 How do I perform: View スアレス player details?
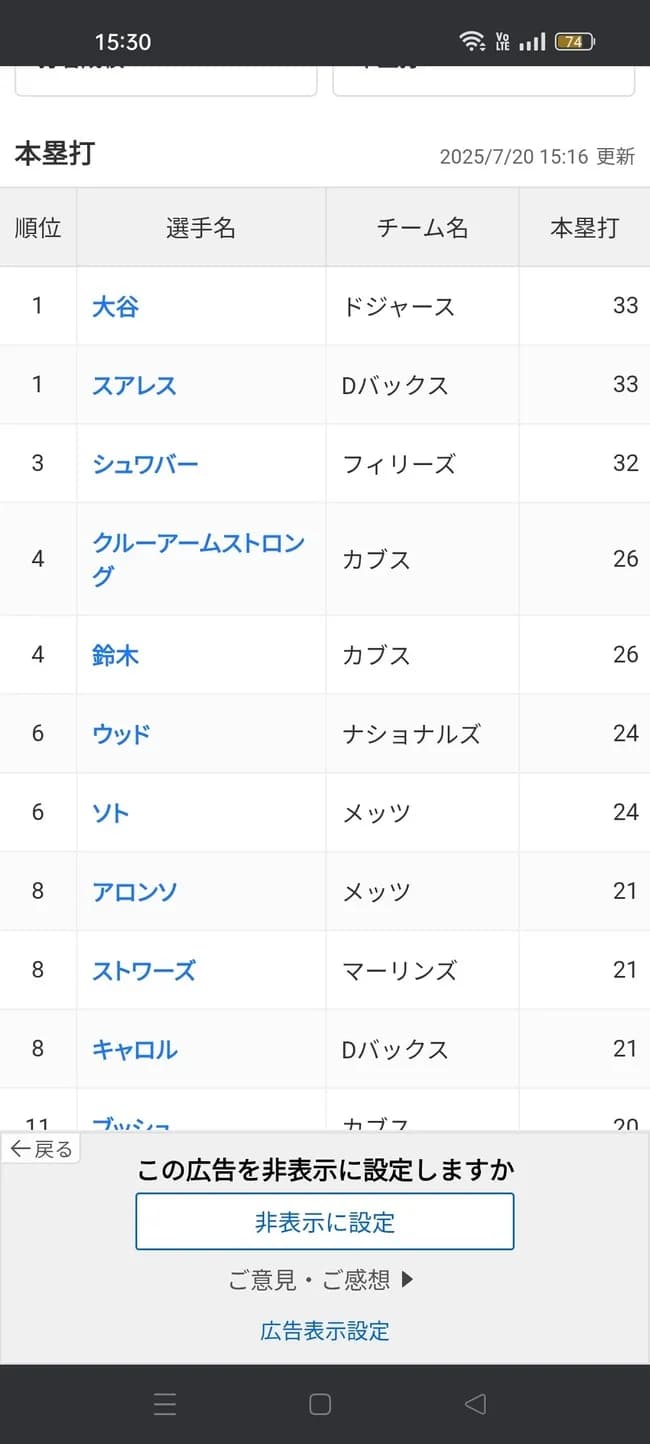coord(133,385)
